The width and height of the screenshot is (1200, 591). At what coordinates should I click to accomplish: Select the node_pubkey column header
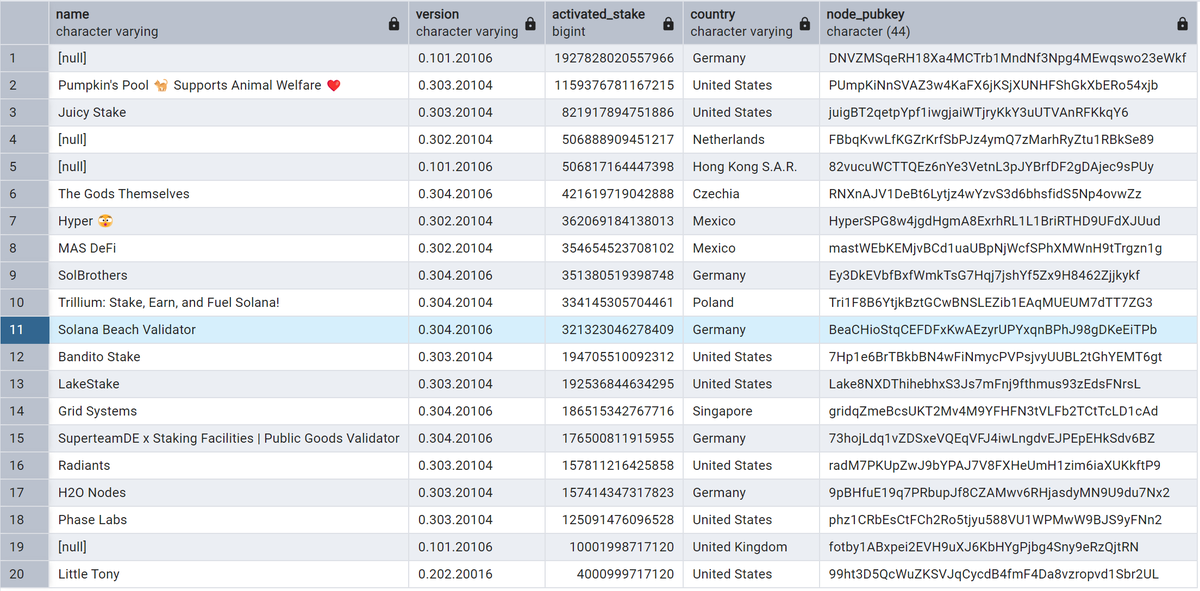tap(1008, 23)
